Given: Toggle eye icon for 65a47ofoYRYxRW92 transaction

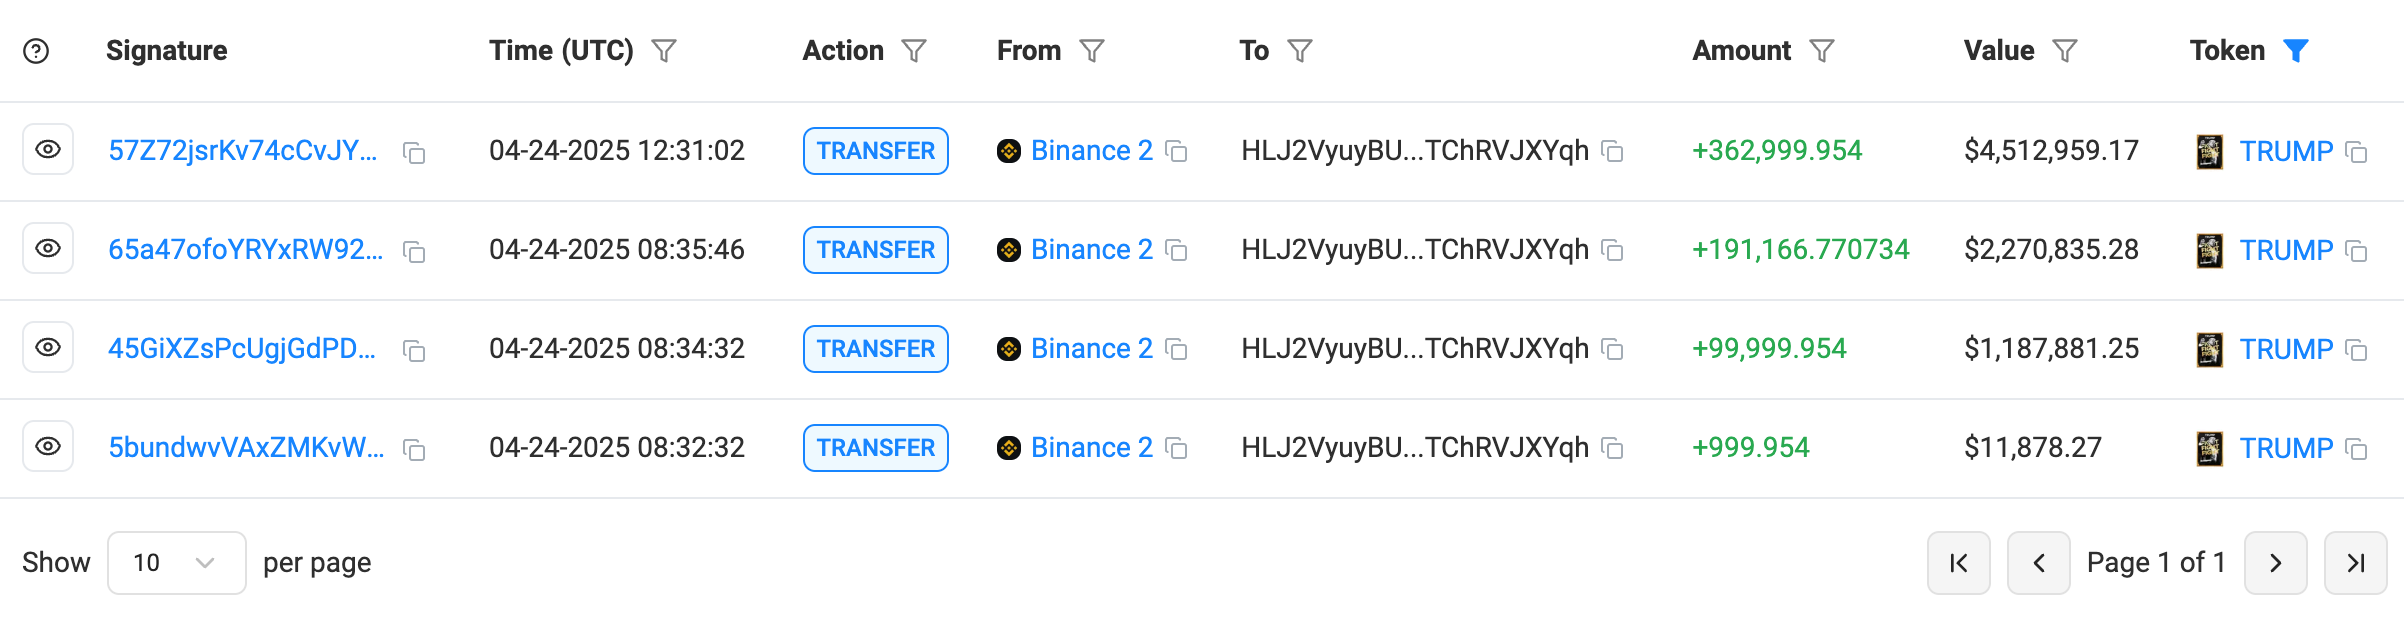Looking at the screenshot, I should click(x=48, y=249).
